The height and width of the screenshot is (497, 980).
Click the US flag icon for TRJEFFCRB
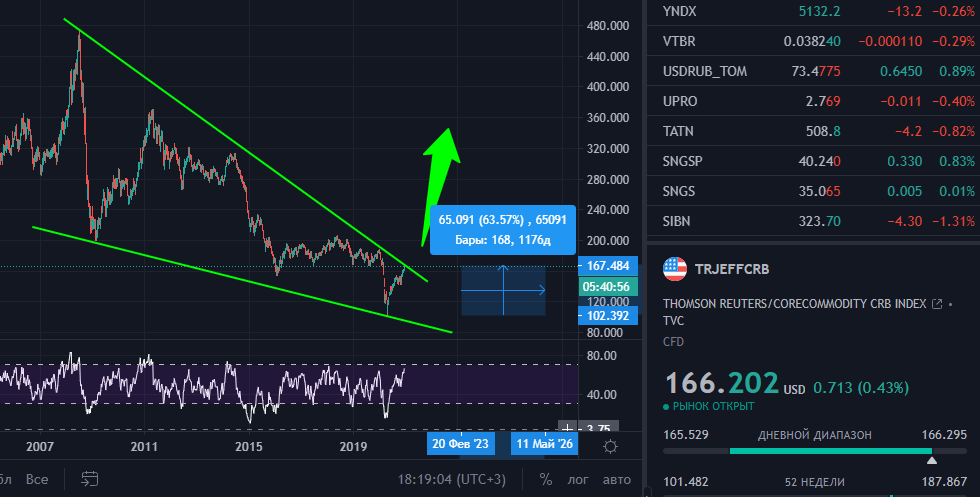[x=674, y=269]
